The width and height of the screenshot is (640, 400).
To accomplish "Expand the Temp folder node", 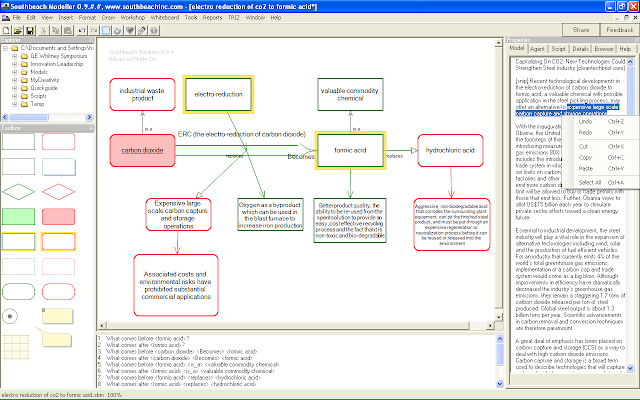I will pyautogui.click(x=15, y=104).
